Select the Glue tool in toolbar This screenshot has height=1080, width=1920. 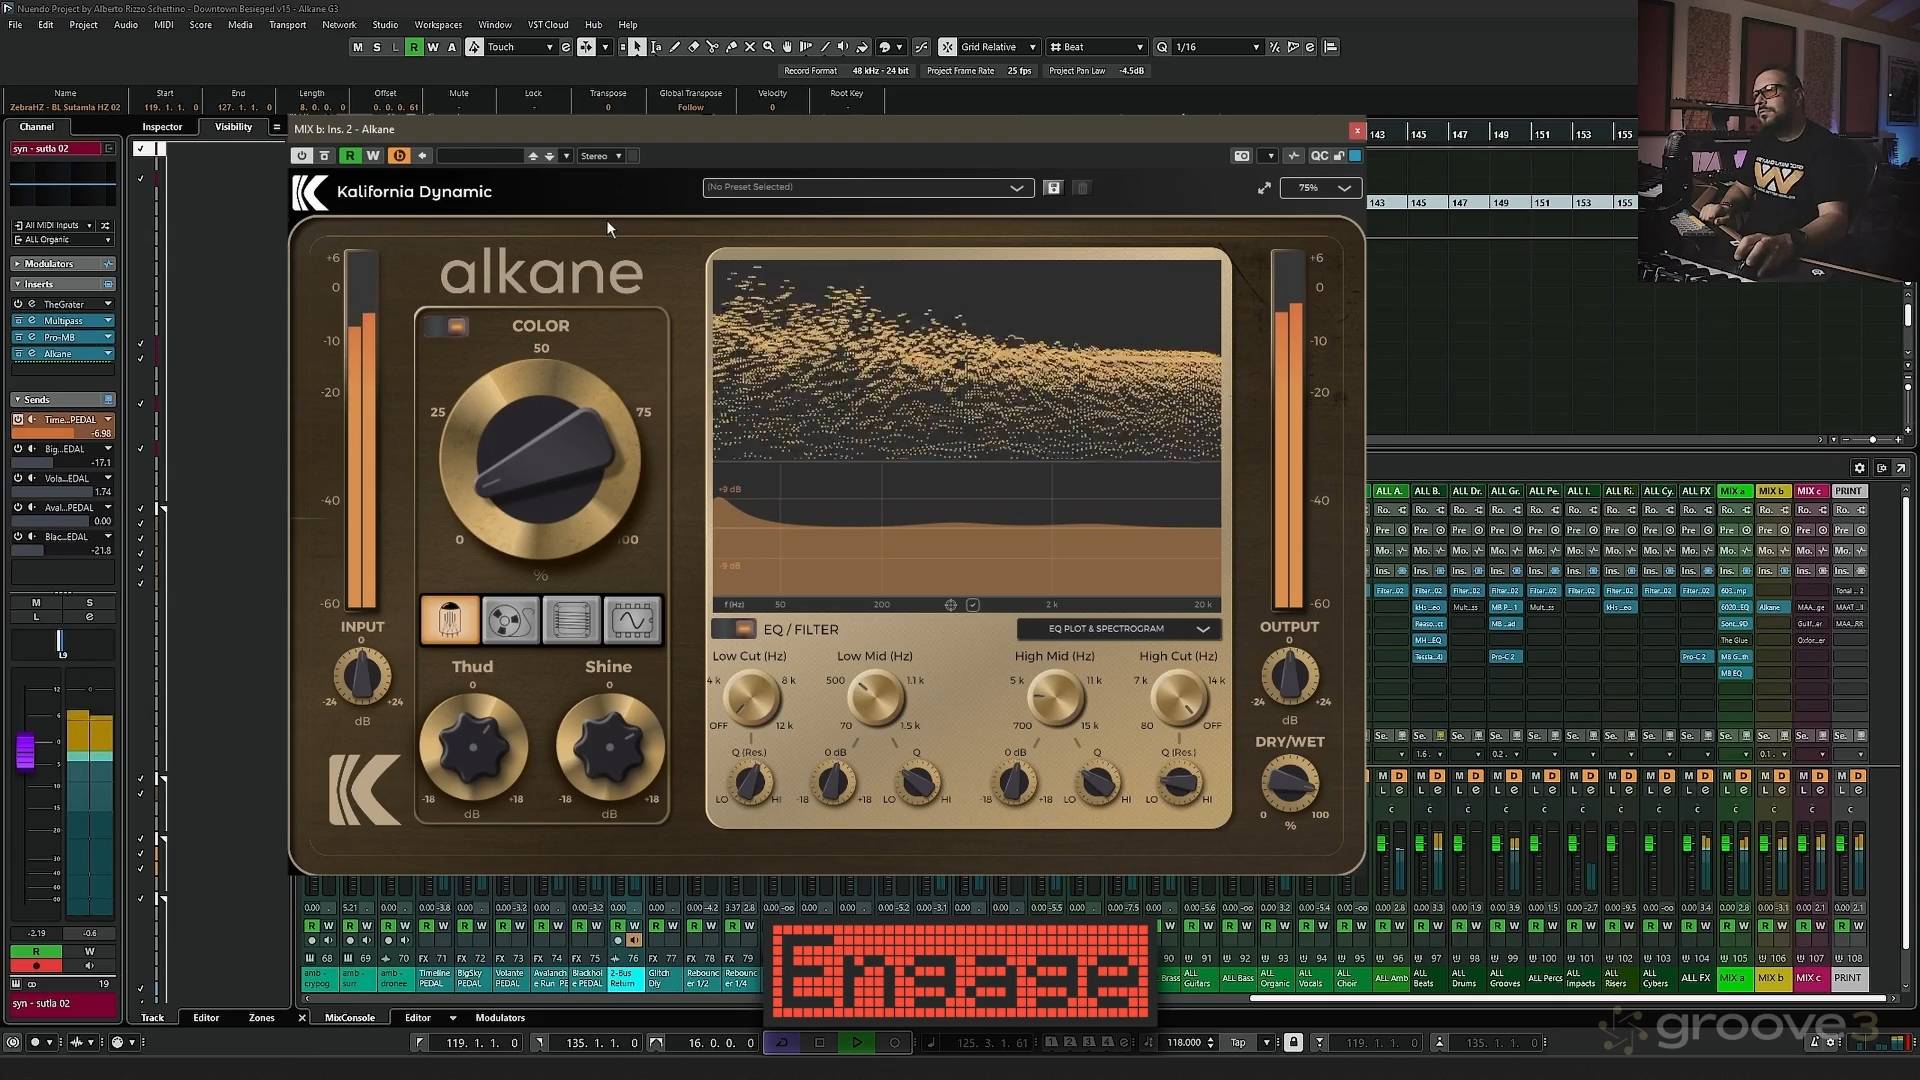pos(731,47)
